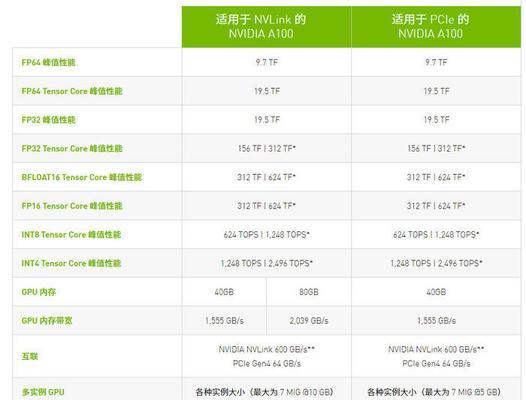Select the 'FP32 峰值性能' row label
Screen dimensions: 526x400
tap(49, 120)
